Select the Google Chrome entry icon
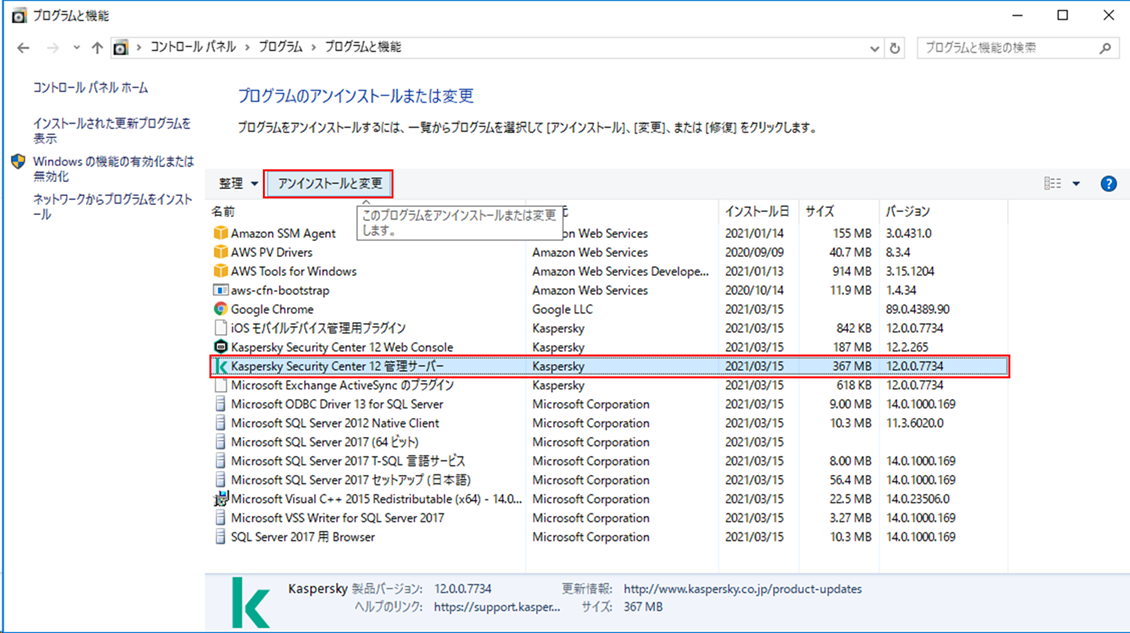Viewport: 1130px width, 633px height. point(219,309)
